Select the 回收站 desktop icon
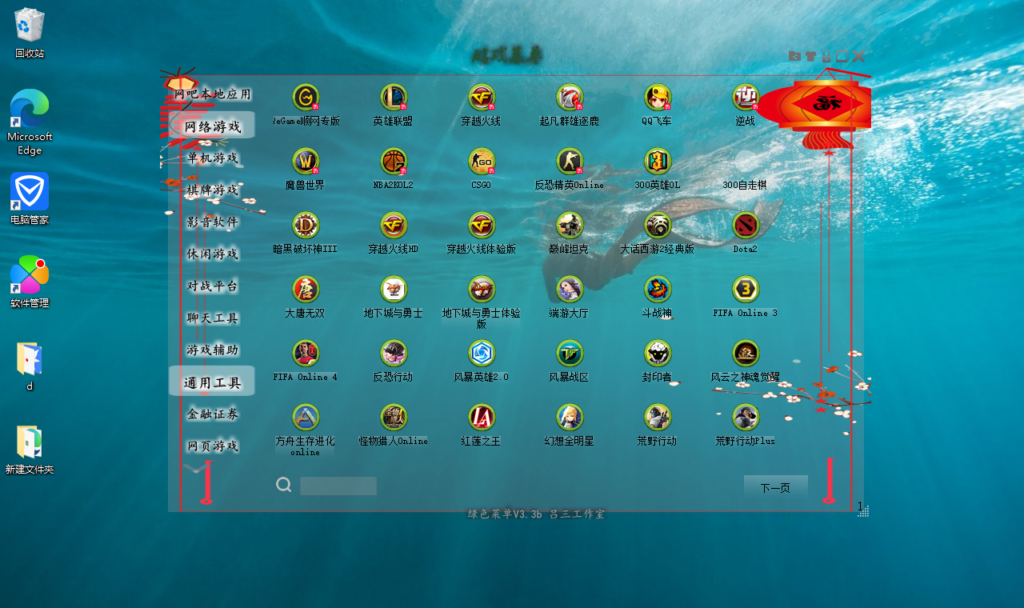 [x=29, y=33]
